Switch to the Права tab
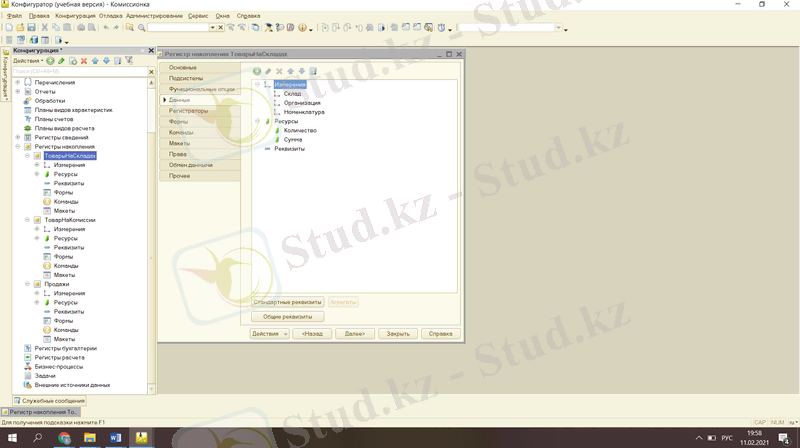The width and height of the screenshot is (800, 448). coord(199,154)
